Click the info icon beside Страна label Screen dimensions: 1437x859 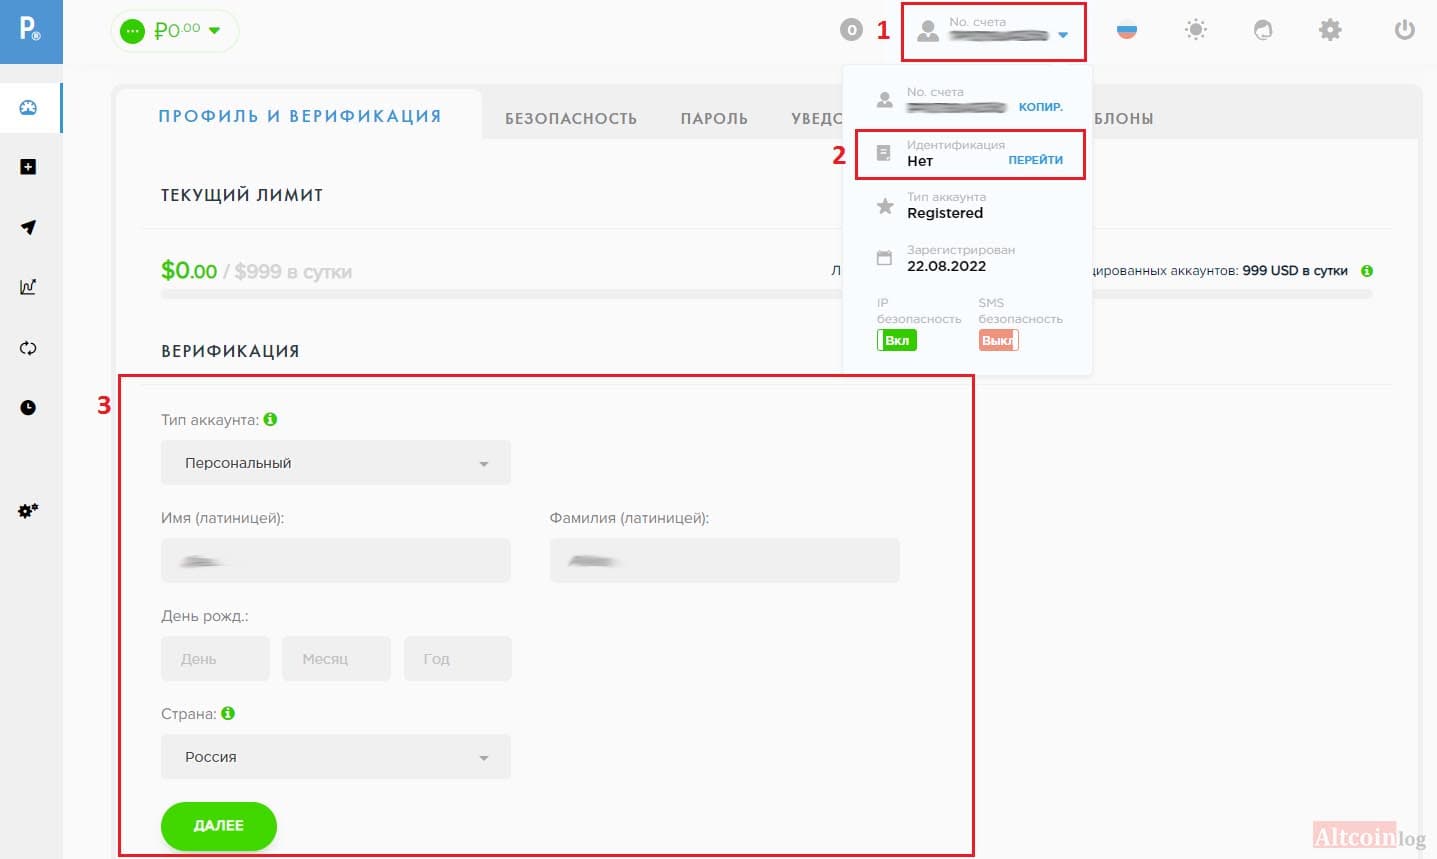pos(228,714)
